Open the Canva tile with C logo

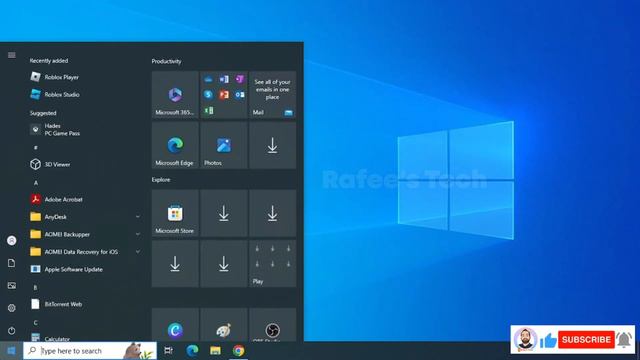coord(175,325)
